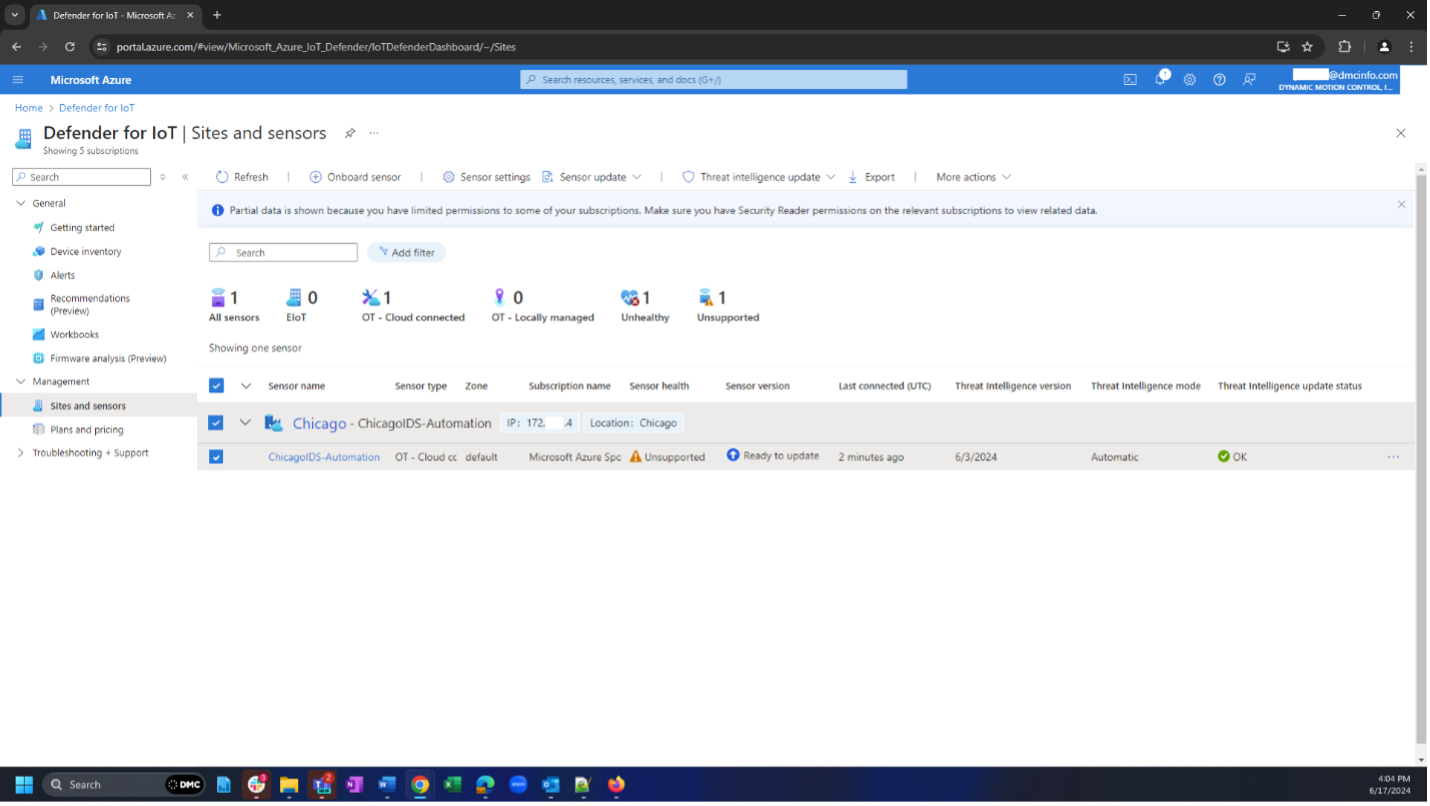1430x806 pixels.
Task: Open Device inventory in the sidebar
Action: coord(86,252)
